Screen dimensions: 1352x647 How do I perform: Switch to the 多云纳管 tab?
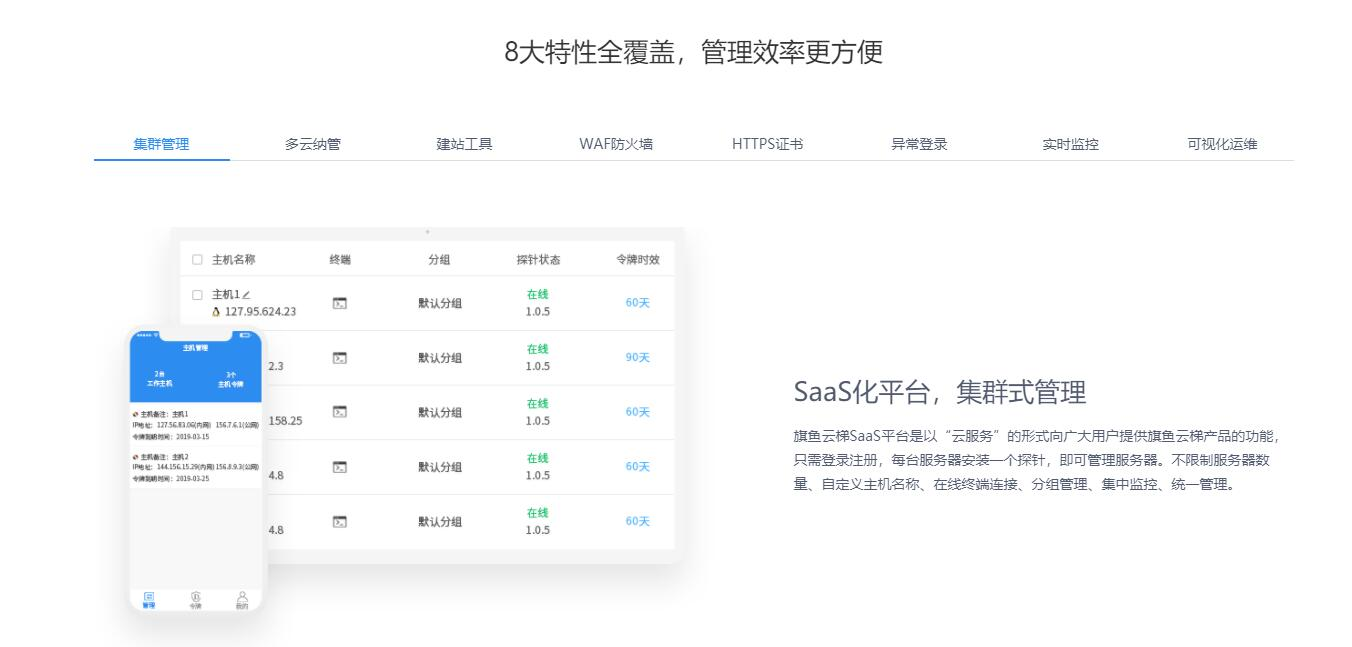tap(312, 144)
